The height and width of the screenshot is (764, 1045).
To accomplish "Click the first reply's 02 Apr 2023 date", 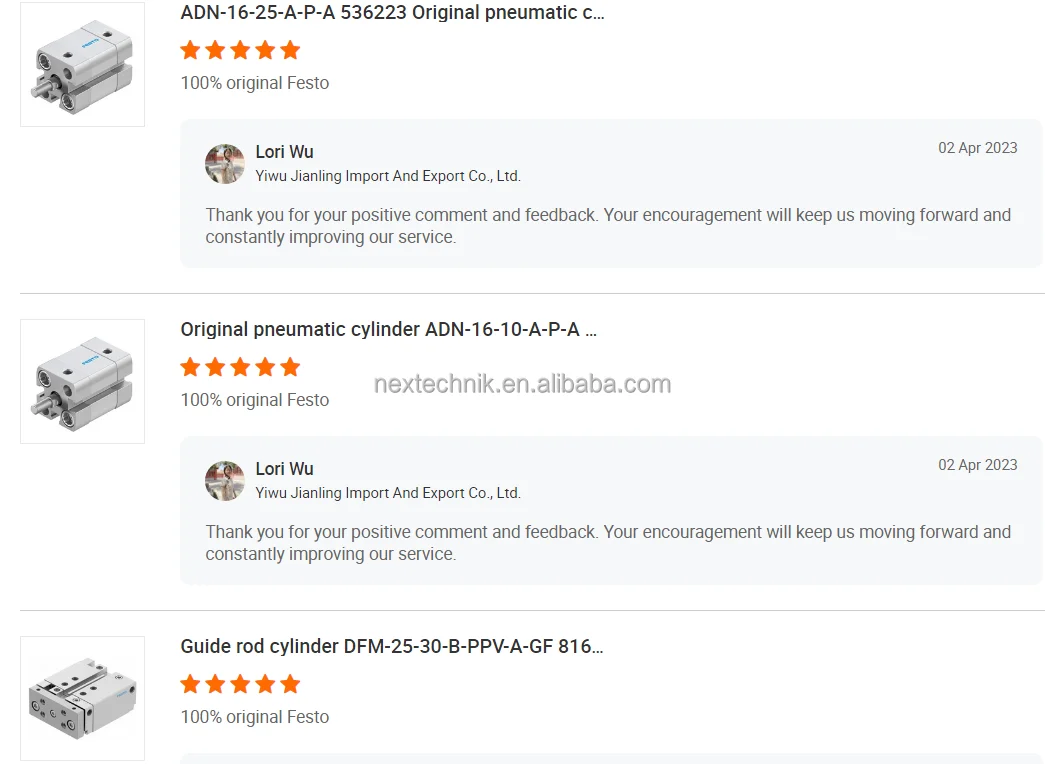I will pos(977,148).
